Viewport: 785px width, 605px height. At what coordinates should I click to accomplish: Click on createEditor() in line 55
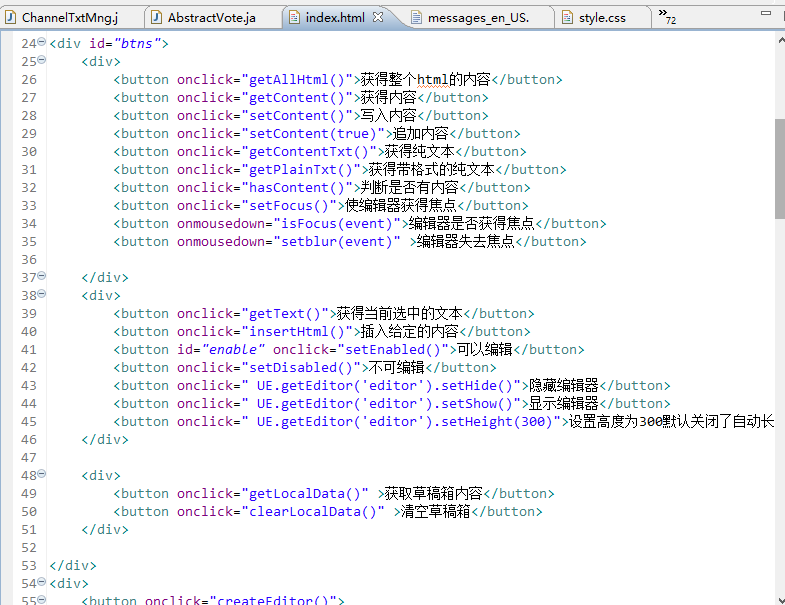point(273,600)
